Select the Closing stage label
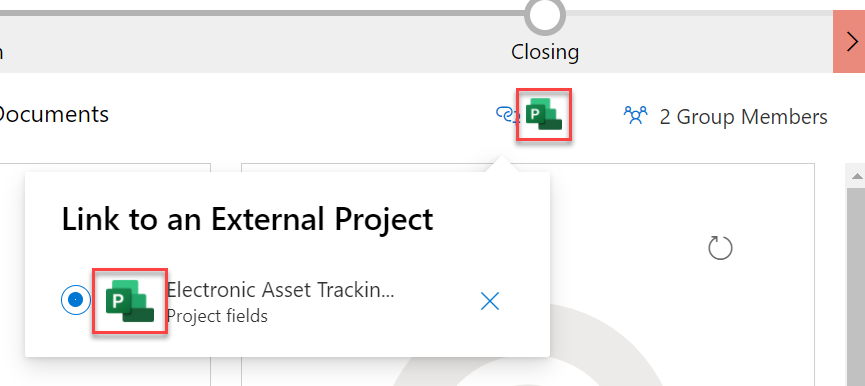Image resolution: width=865 pixels, height=386 pixels. click(545, 52)
